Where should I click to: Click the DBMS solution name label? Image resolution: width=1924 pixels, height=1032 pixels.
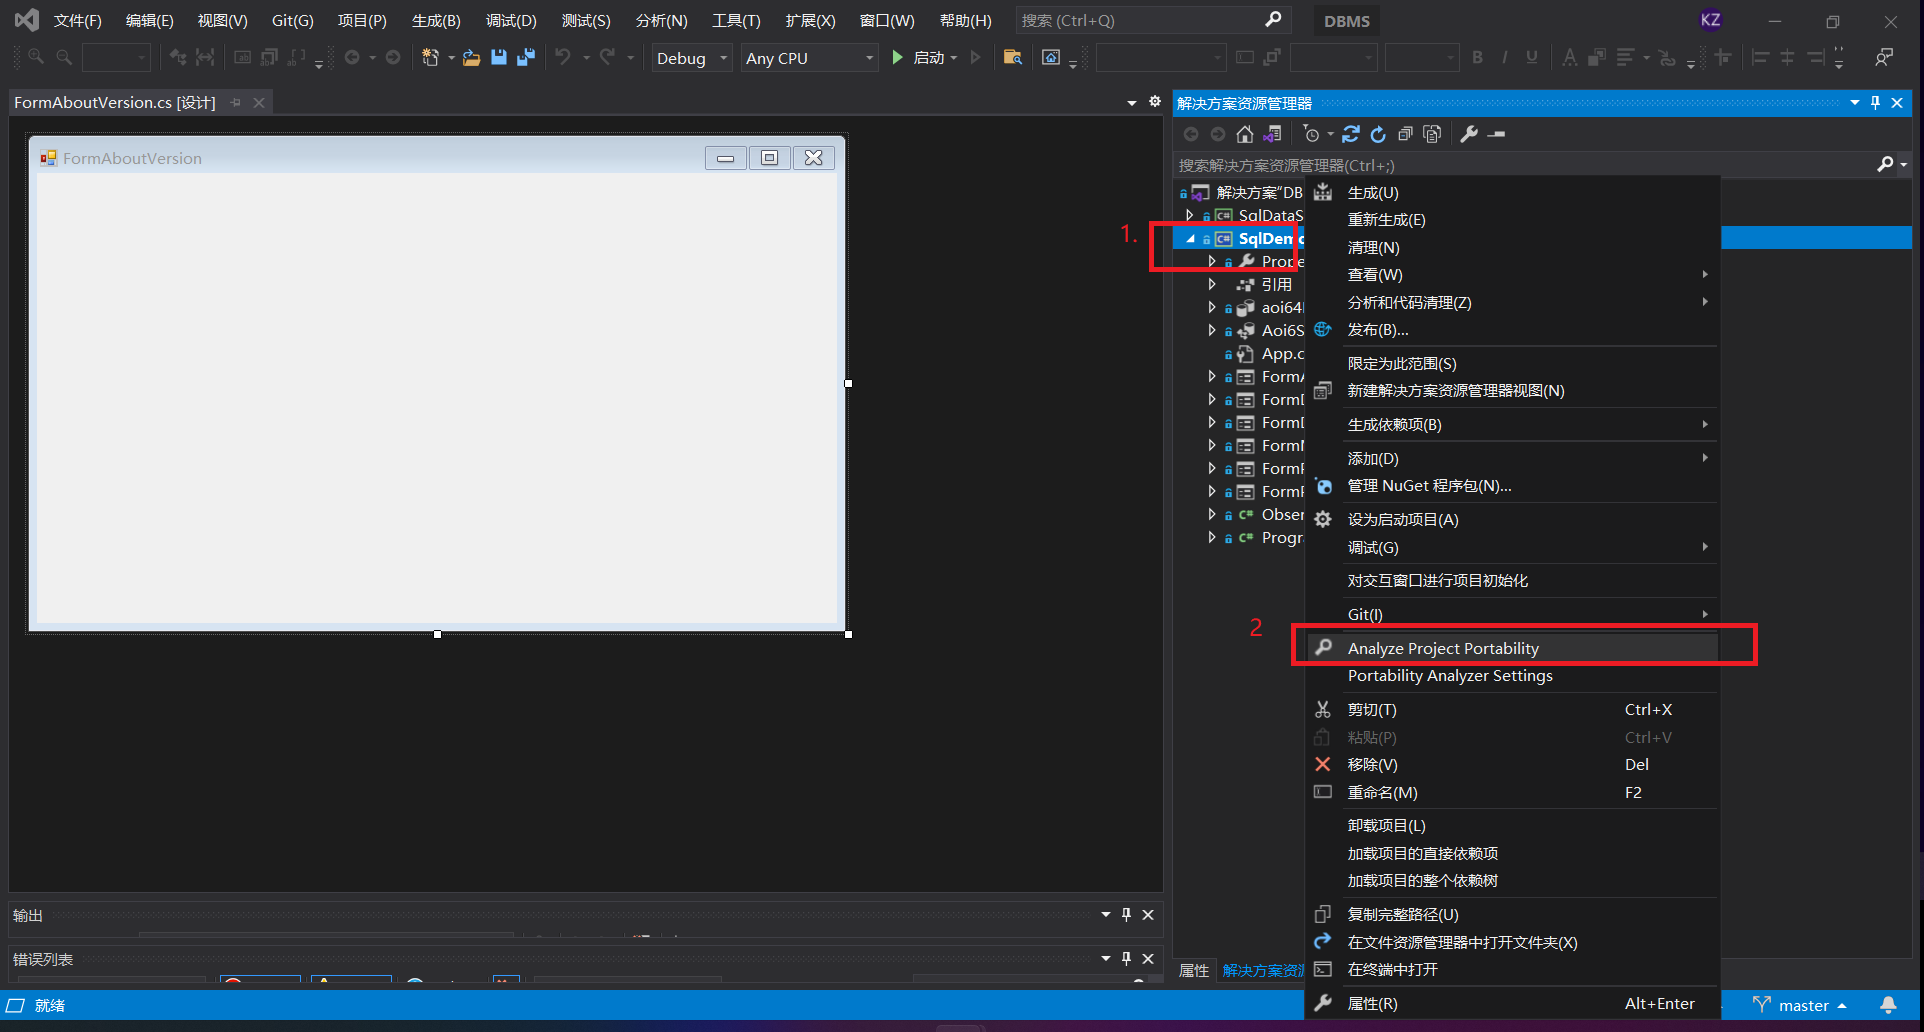(x=1347, y=21)
